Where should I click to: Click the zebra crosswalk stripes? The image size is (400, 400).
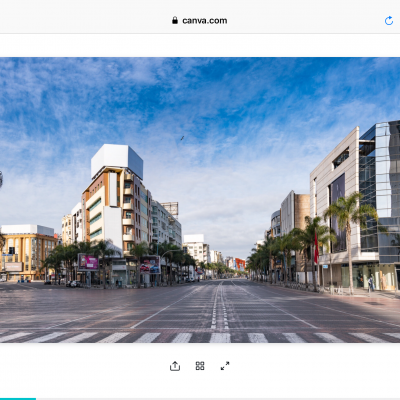click(200, 337)
